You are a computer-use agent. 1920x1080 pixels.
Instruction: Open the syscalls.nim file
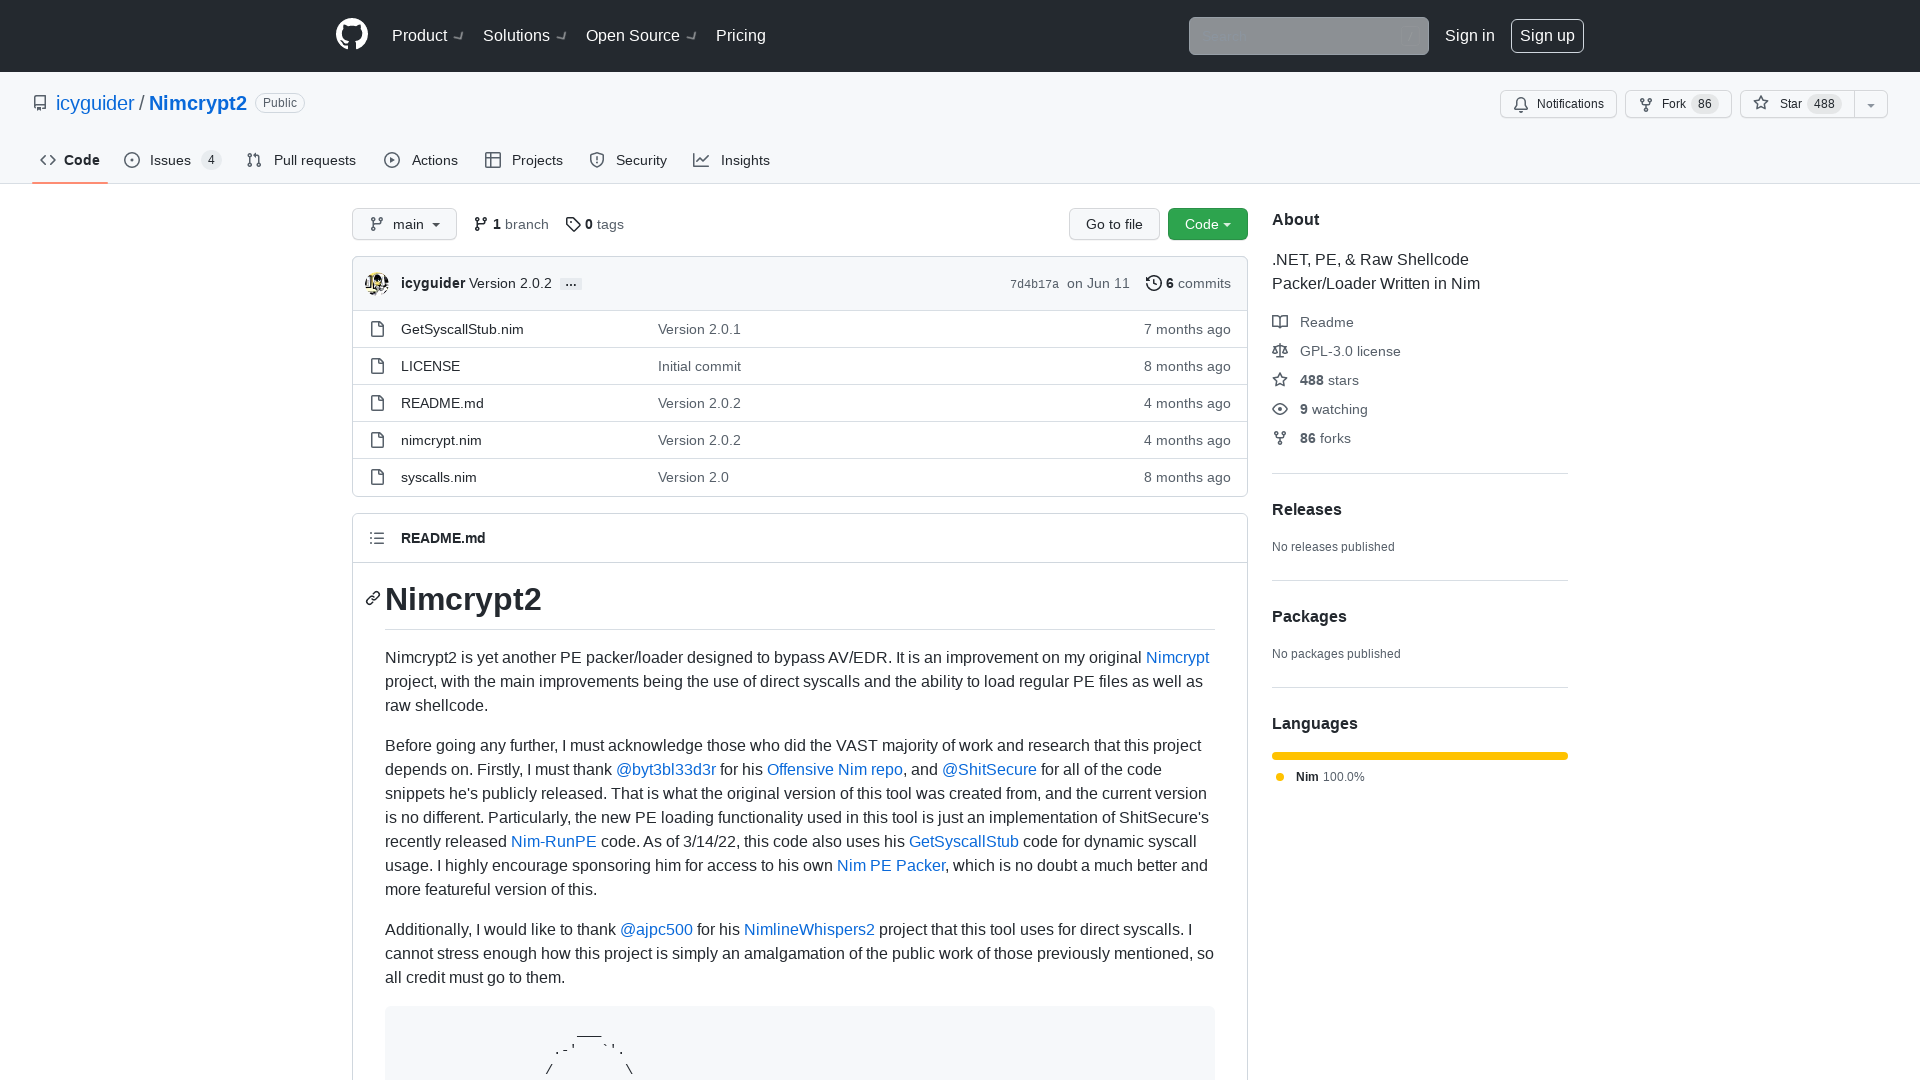(439, 477)
